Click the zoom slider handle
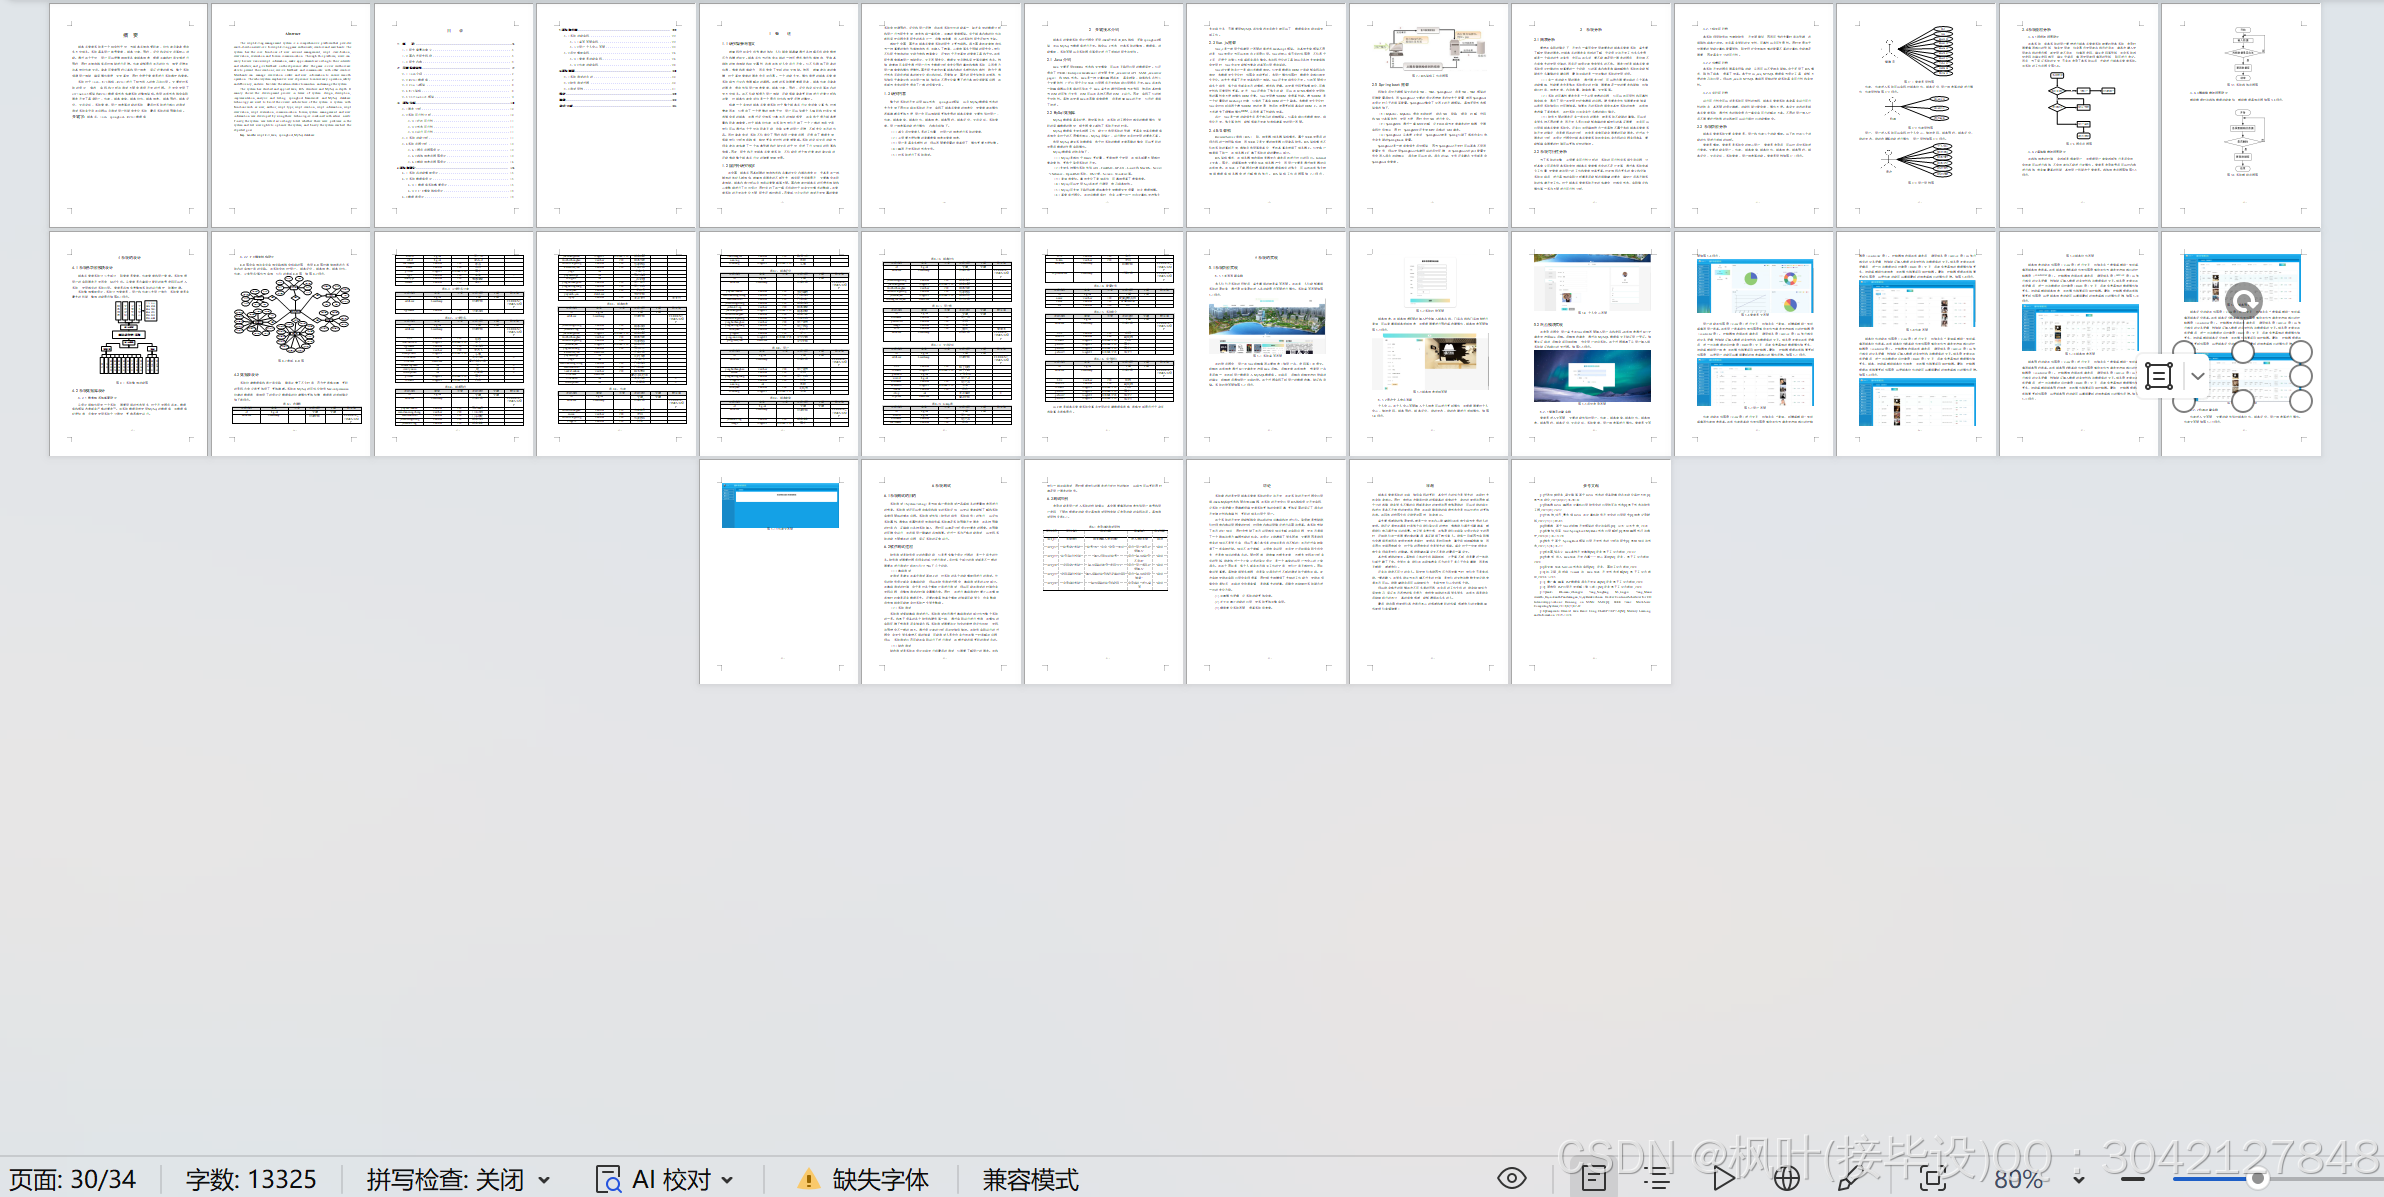The width and height of the screenshot is (2384, 1197). click(x=2257, y=1179)
